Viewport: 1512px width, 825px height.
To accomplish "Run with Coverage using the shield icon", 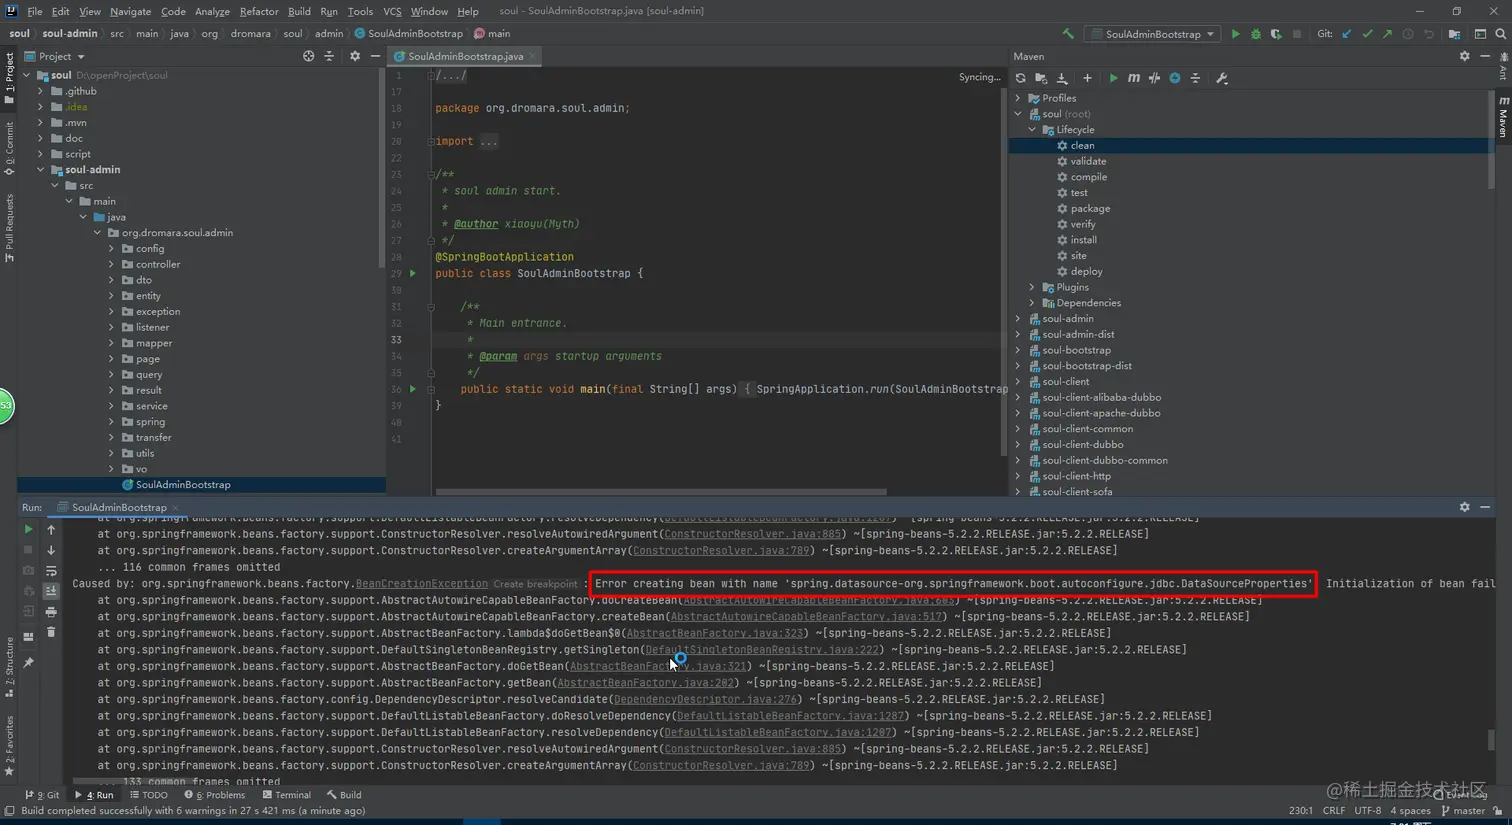I will 1276,34.
